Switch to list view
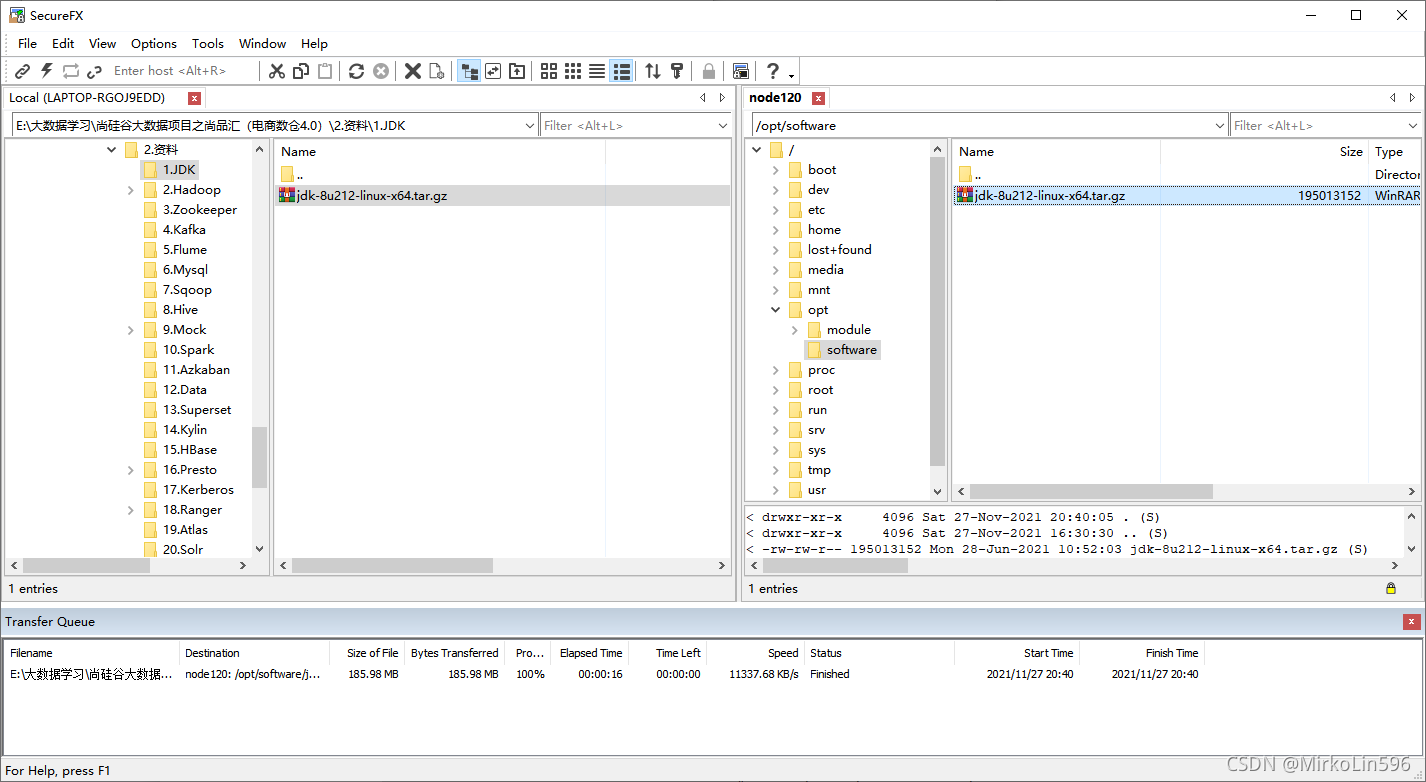This screenshot has height=782, width=1426. point(597,71)
